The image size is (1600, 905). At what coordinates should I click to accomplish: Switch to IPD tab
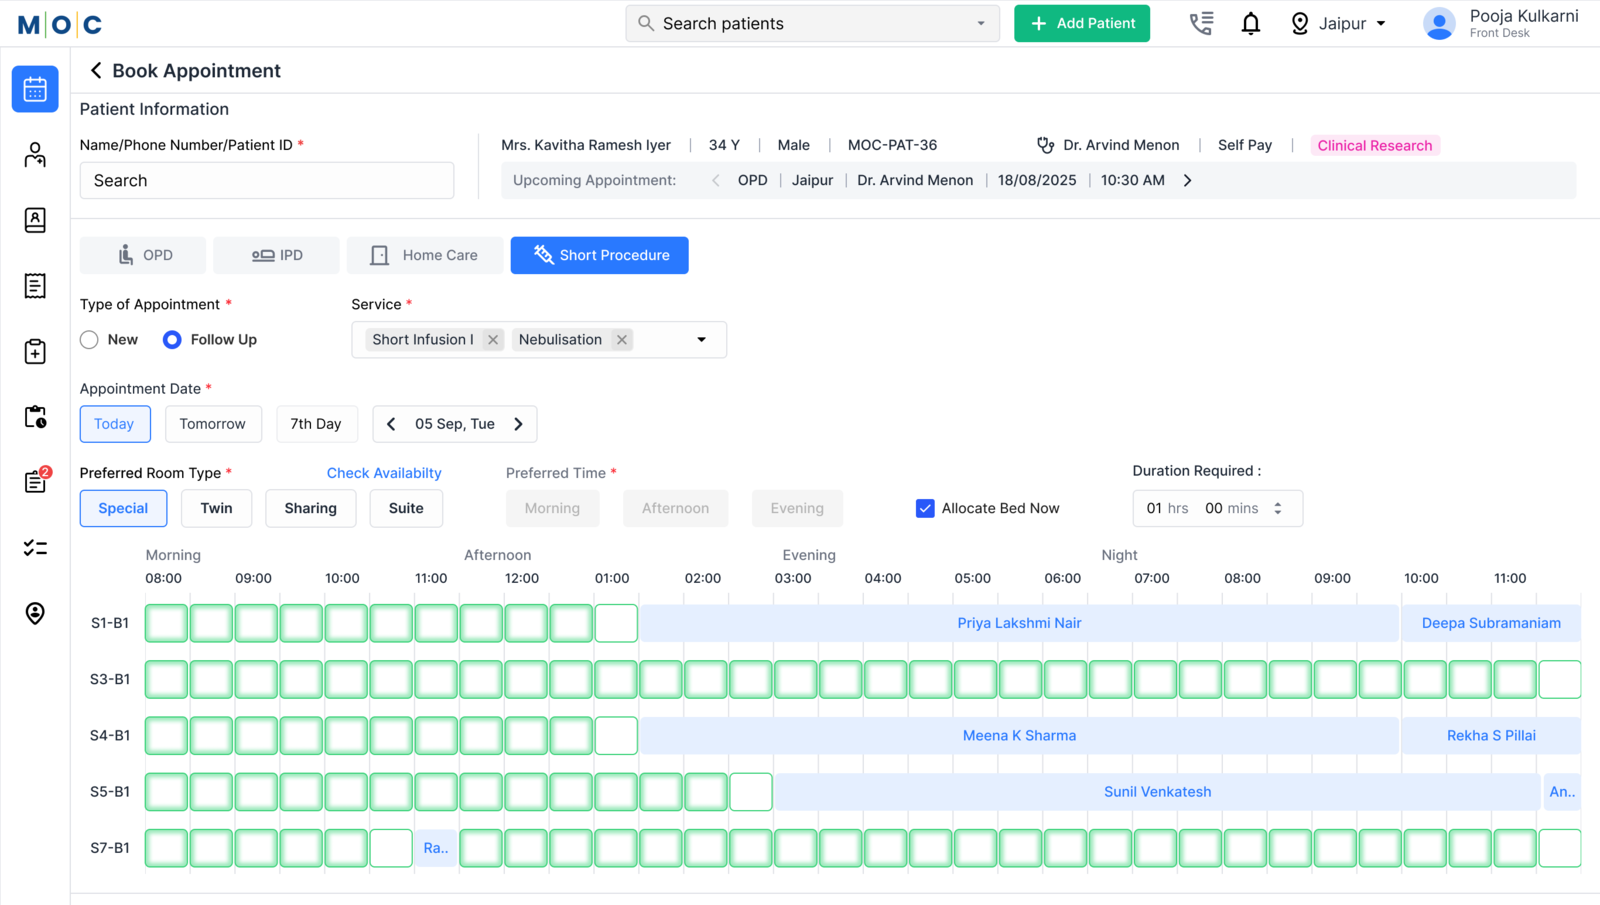(x=276, y=255)
